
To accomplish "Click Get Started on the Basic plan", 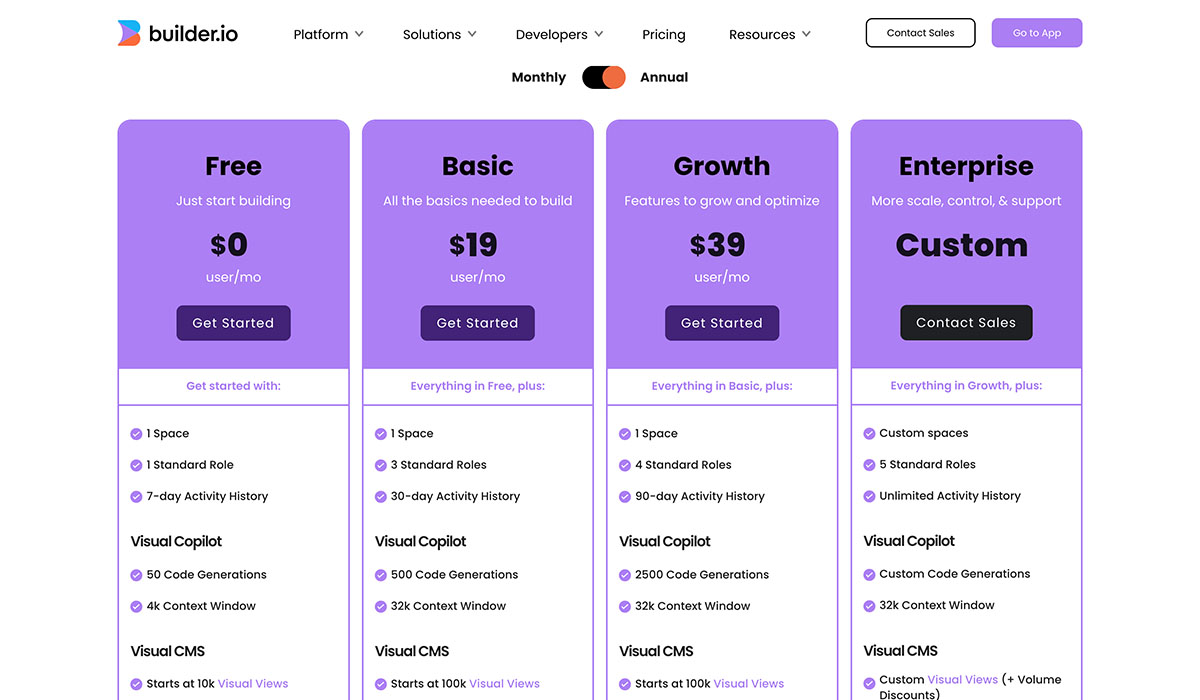I will (x=477, y=323).
